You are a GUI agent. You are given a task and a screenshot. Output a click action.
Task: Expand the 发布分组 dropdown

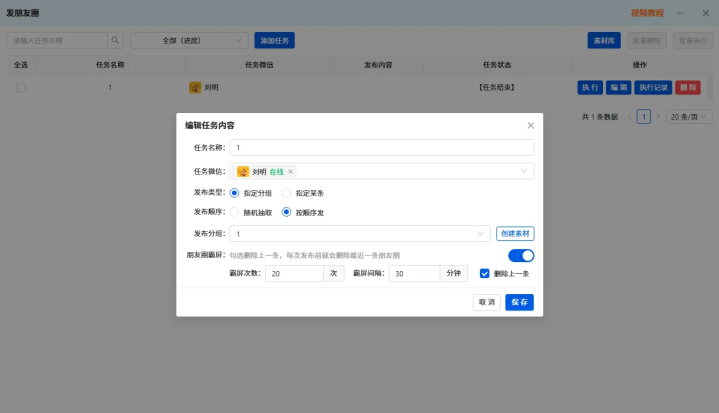coord(360,234)
